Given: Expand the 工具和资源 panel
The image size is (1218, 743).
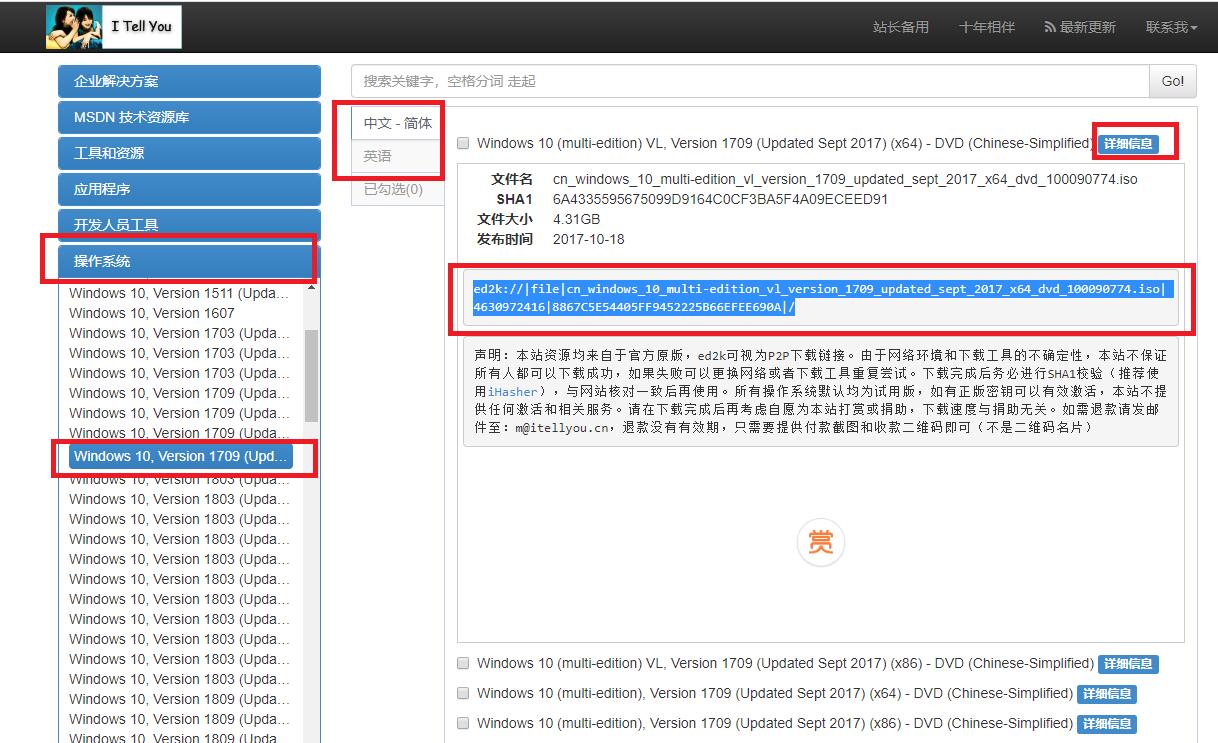Looking at the screenshot, I should pos(189,153).
